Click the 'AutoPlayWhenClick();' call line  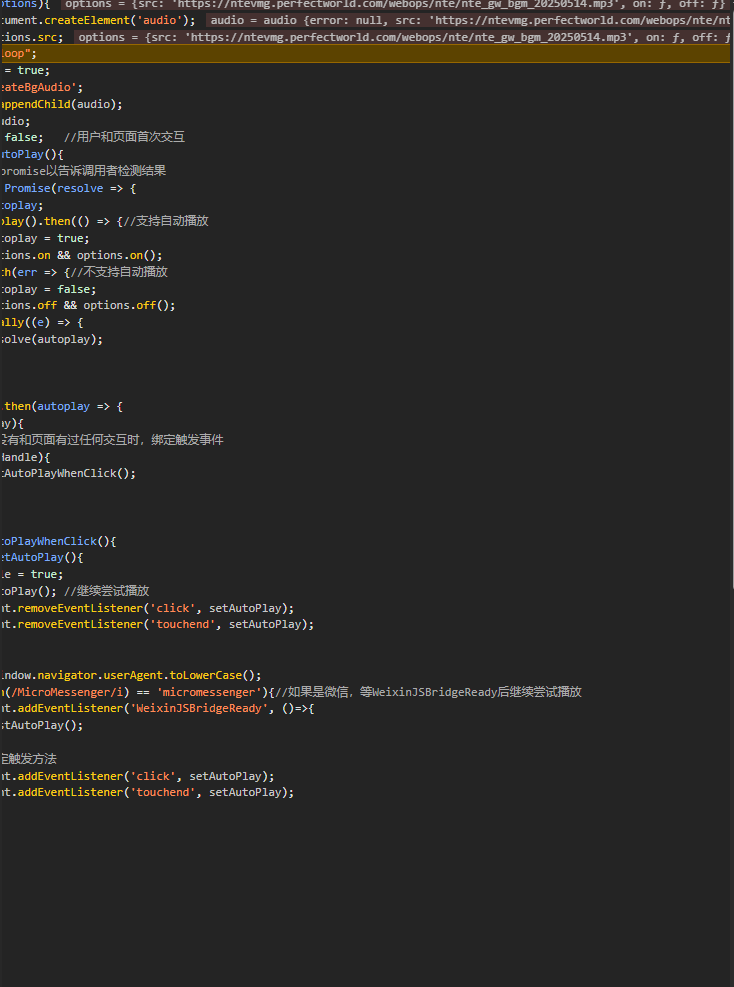(x=68, y=473)
